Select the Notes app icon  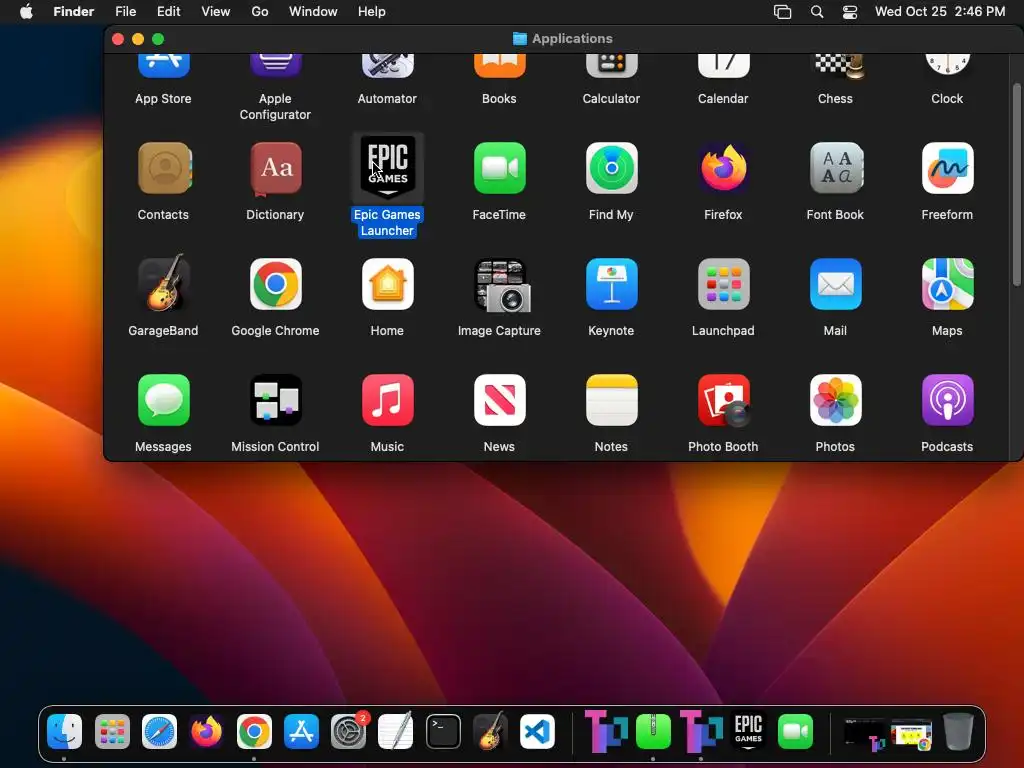(611, 400)
